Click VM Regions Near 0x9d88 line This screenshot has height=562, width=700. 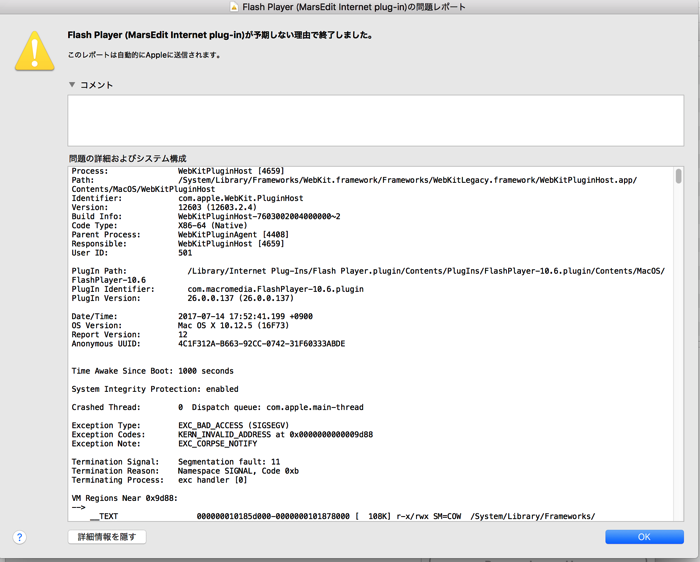(125, 498)
